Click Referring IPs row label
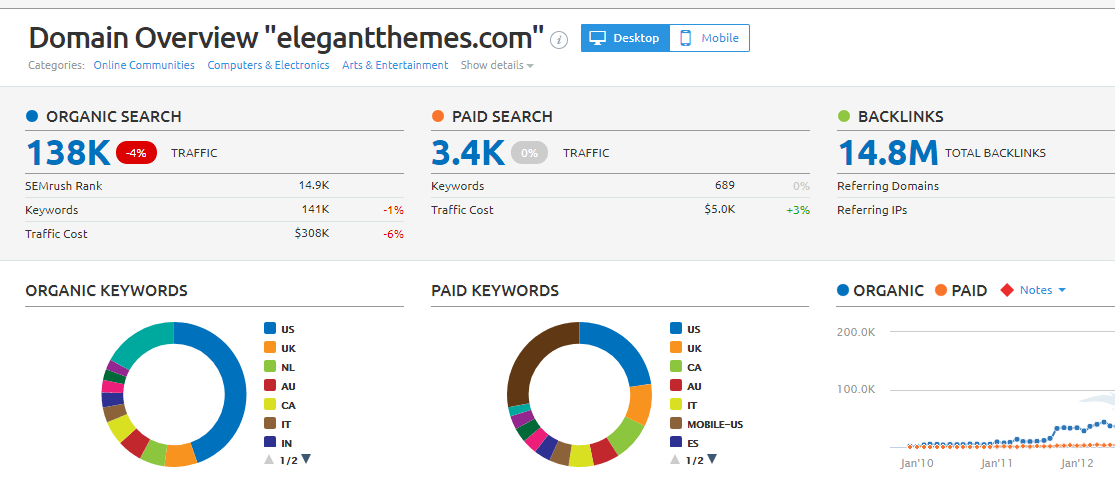Viewport: 1115px width, 498px height. 872,210
